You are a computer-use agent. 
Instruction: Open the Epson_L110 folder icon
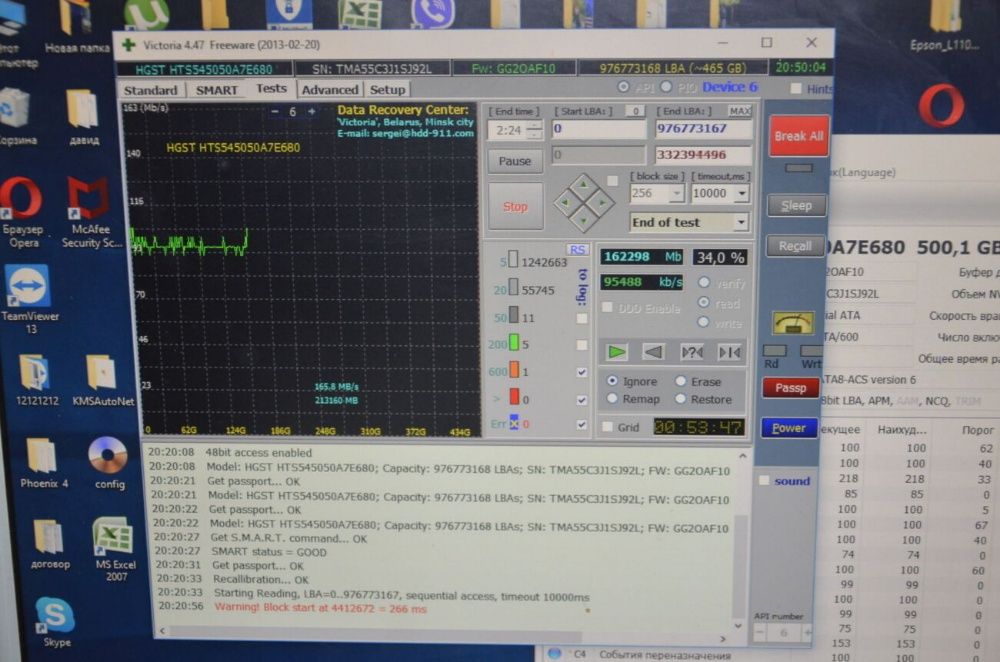(x=944, y=26)
